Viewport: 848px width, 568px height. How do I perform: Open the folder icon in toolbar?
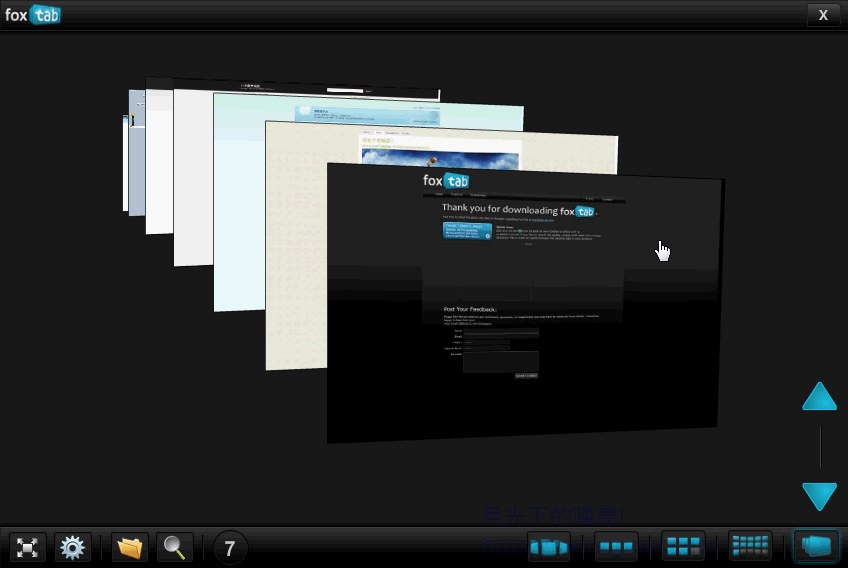coord(130,547)
